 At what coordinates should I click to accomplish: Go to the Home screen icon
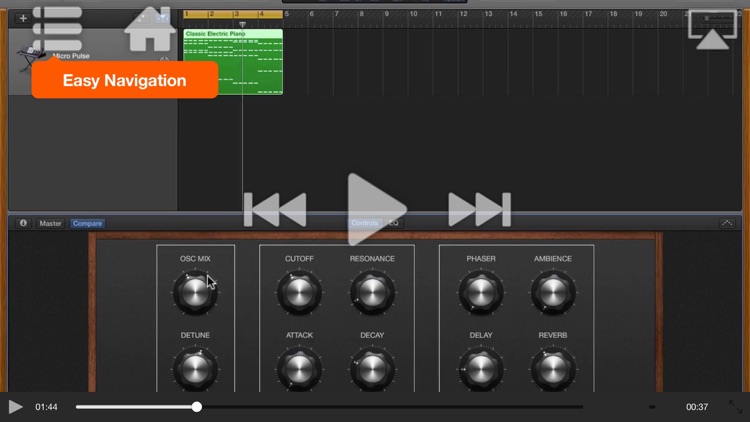click(x=150, y=29)
